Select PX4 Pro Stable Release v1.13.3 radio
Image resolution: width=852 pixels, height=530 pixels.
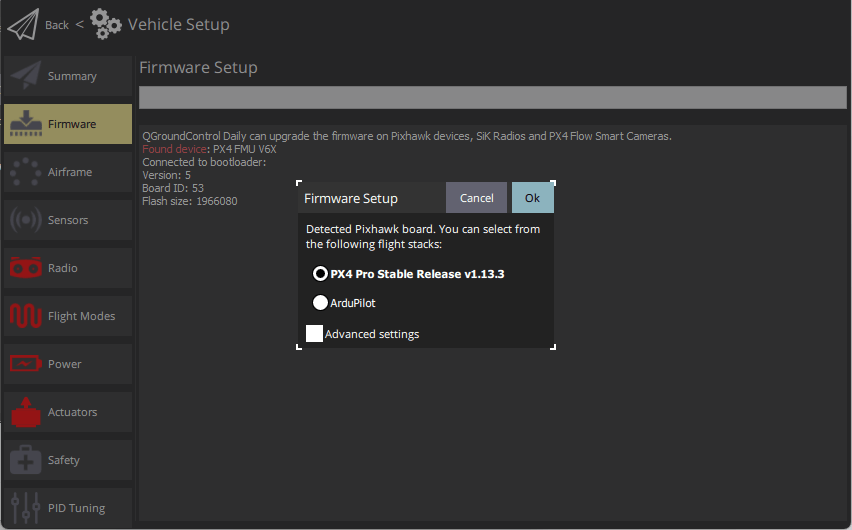(x=321, y=273)
